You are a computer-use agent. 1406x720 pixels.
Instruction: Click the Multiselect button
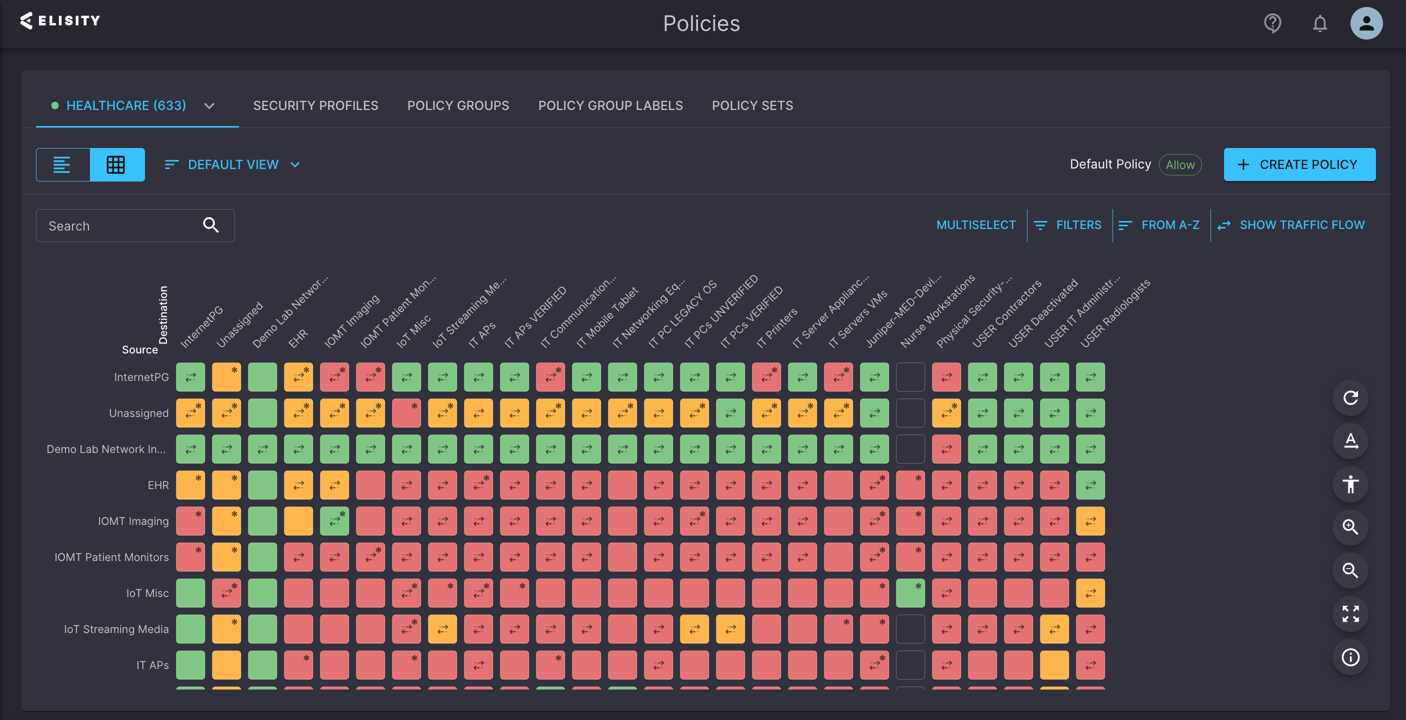click(x=975, y=225)
